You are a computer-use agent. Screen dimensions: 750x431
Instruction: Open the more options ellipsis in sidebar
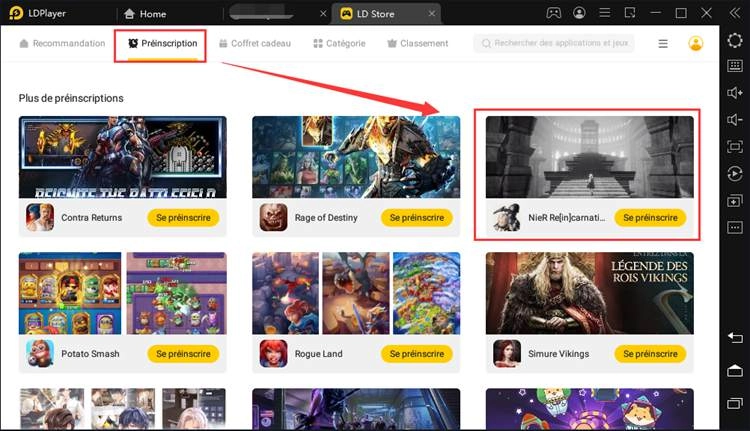[x=734, y=227]
